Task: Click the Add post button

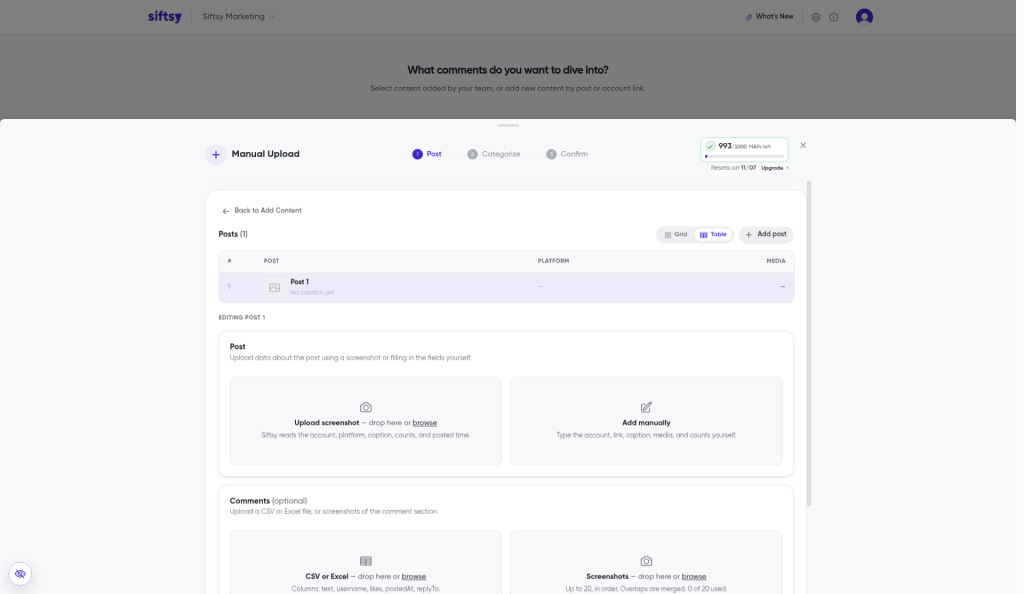Action: click(x=766, y=234)
